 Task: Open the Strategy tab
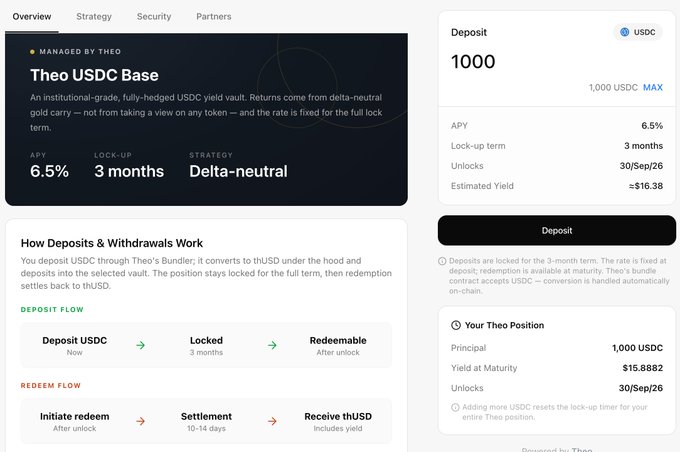[94, 16]
